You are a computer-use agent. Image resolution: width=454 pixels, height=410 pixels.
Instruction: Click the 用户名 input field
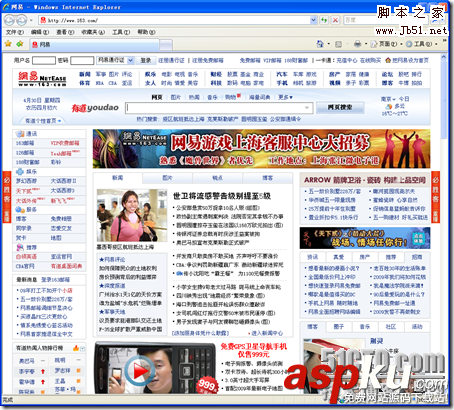pyautogui.click(x=44, y=60)
